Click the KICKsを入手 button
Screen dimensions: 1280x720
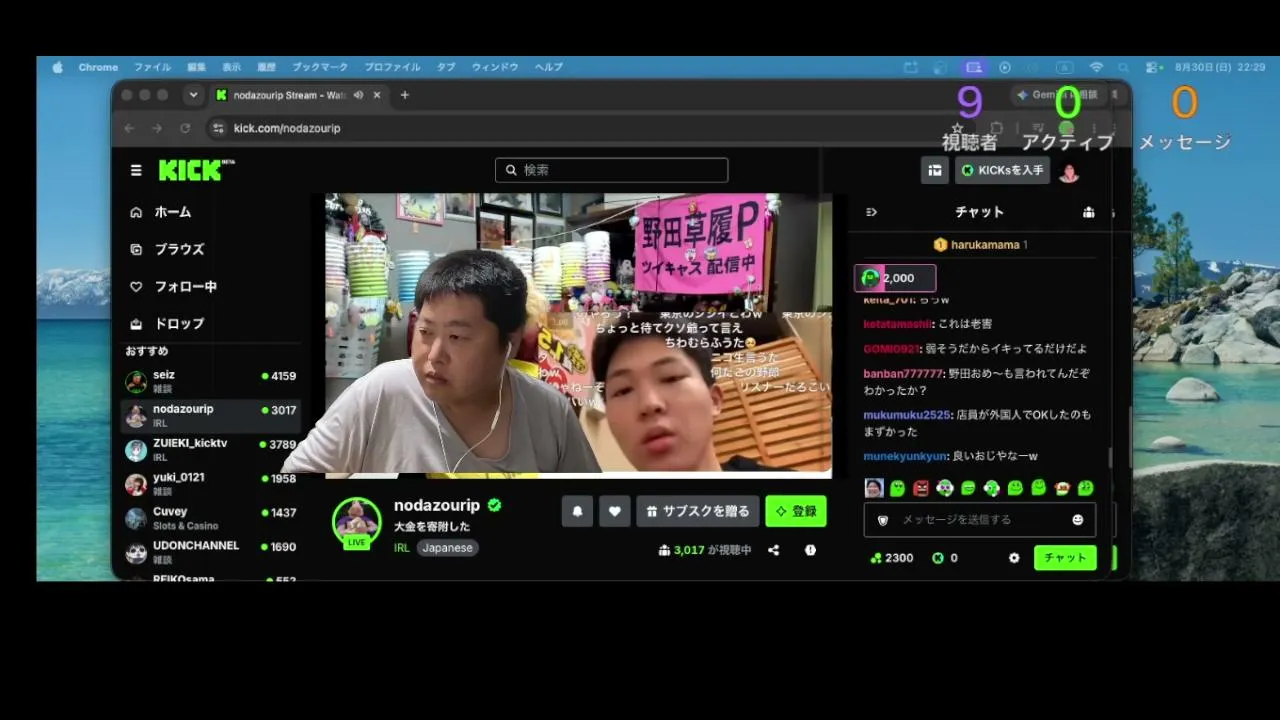pyautogui.click(x=1003, y=170)
